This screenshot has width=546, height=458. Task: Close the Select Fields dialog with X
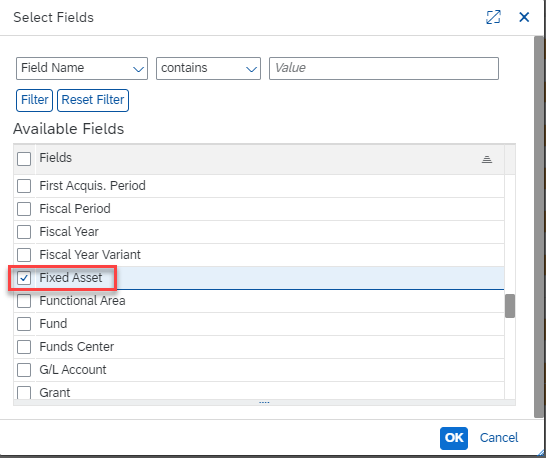click(524, 17)
